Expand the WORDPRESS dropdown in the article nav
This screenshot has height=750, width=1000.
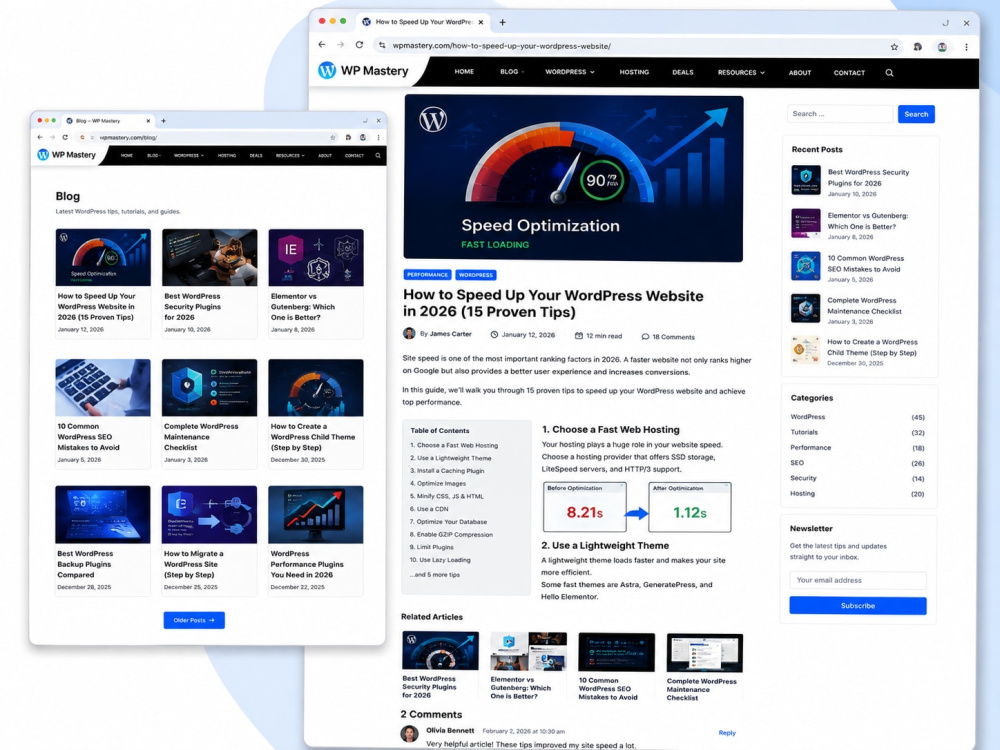570,72
